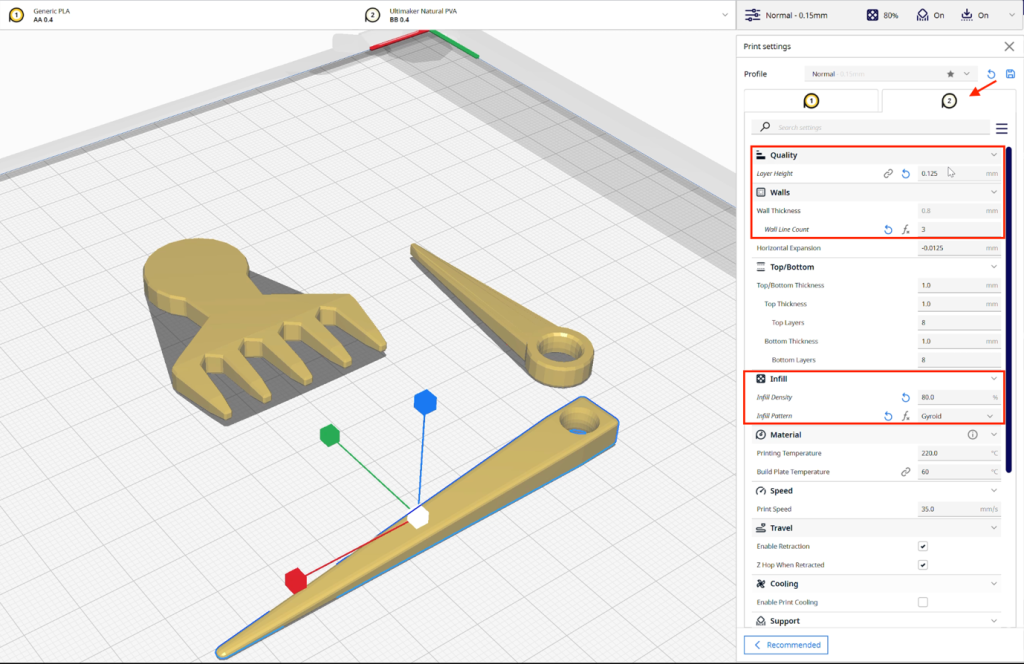Reset the Infill Pattern setting

[888, 416]
